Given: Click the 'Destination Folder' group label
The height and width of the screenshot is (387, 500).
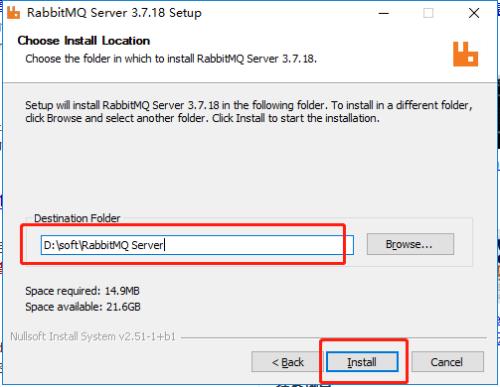Looking at the screenshot, I should tap(77, 218).
